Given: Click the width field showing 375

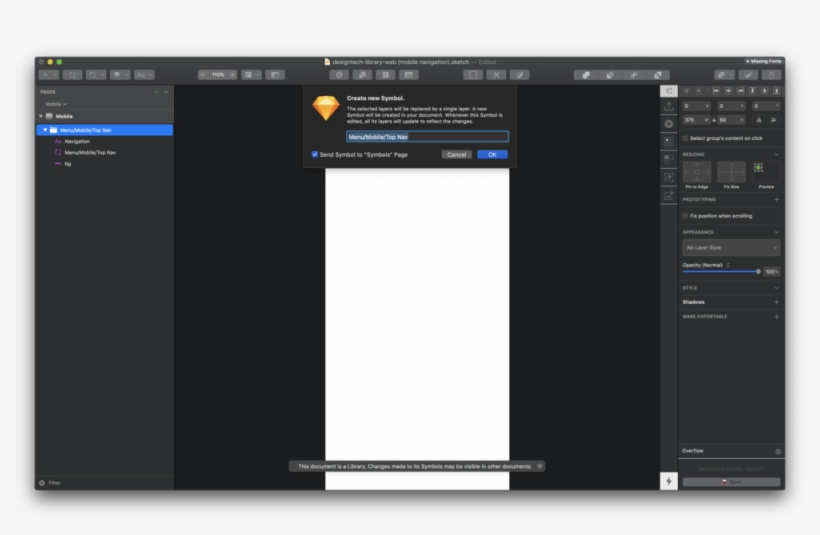Looking at the screenshot, I should coord(696,120).
